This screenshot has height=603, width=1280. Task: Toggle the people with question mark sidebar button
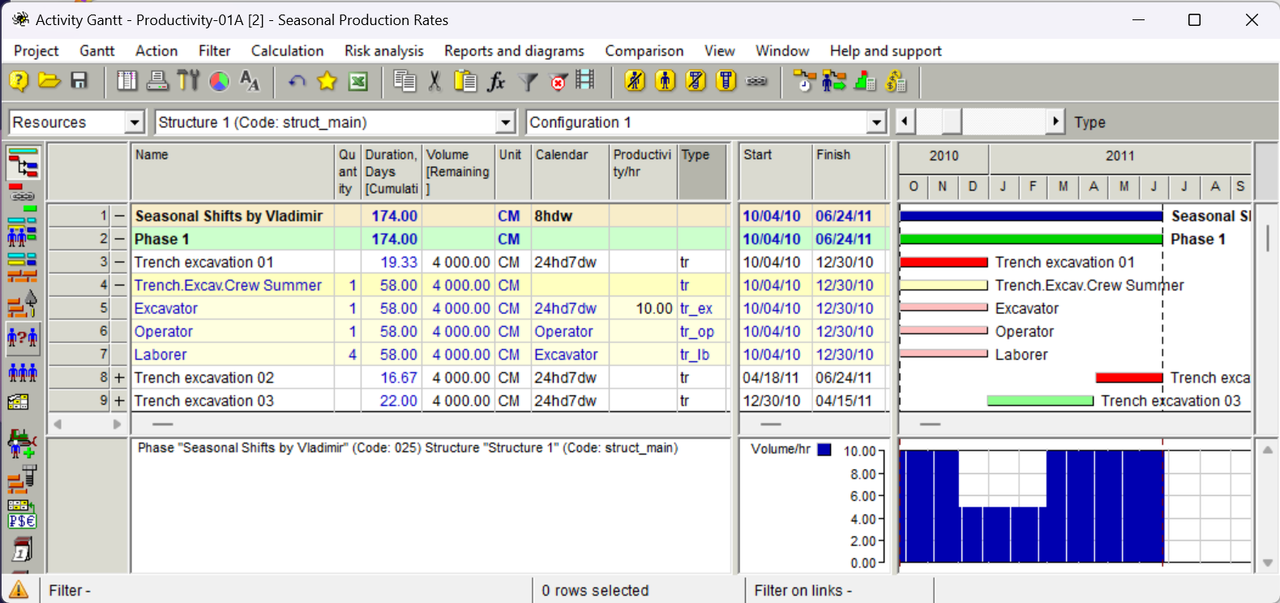pyautogui.click(x=23, y=339)
